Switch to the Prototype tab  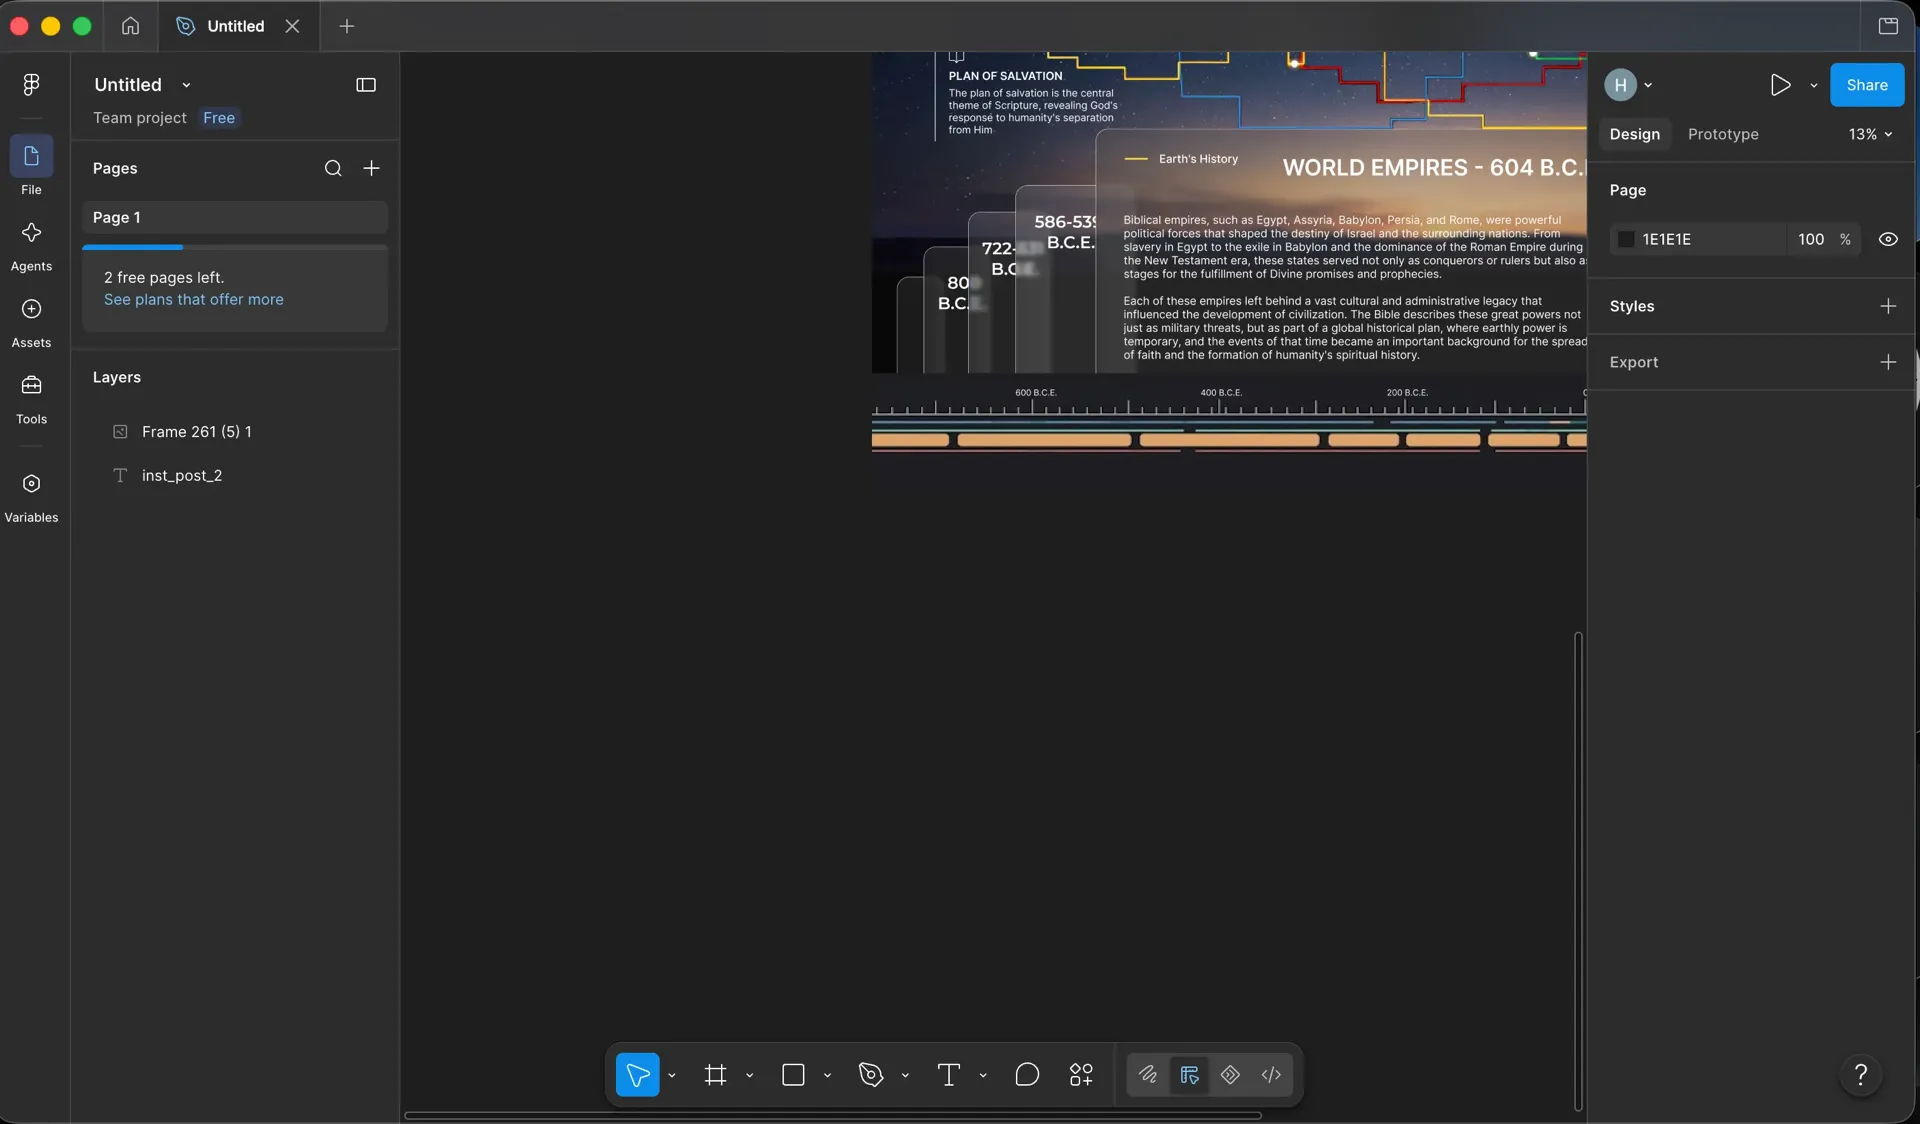(x=1723, y=134)
